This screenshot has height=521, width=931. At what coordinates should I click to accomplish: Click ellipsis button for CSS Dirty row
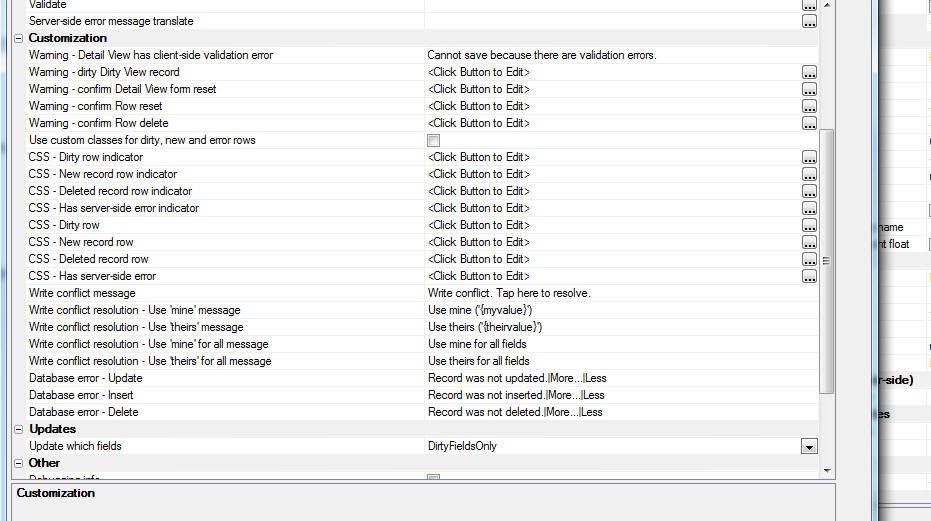point(809,225)
